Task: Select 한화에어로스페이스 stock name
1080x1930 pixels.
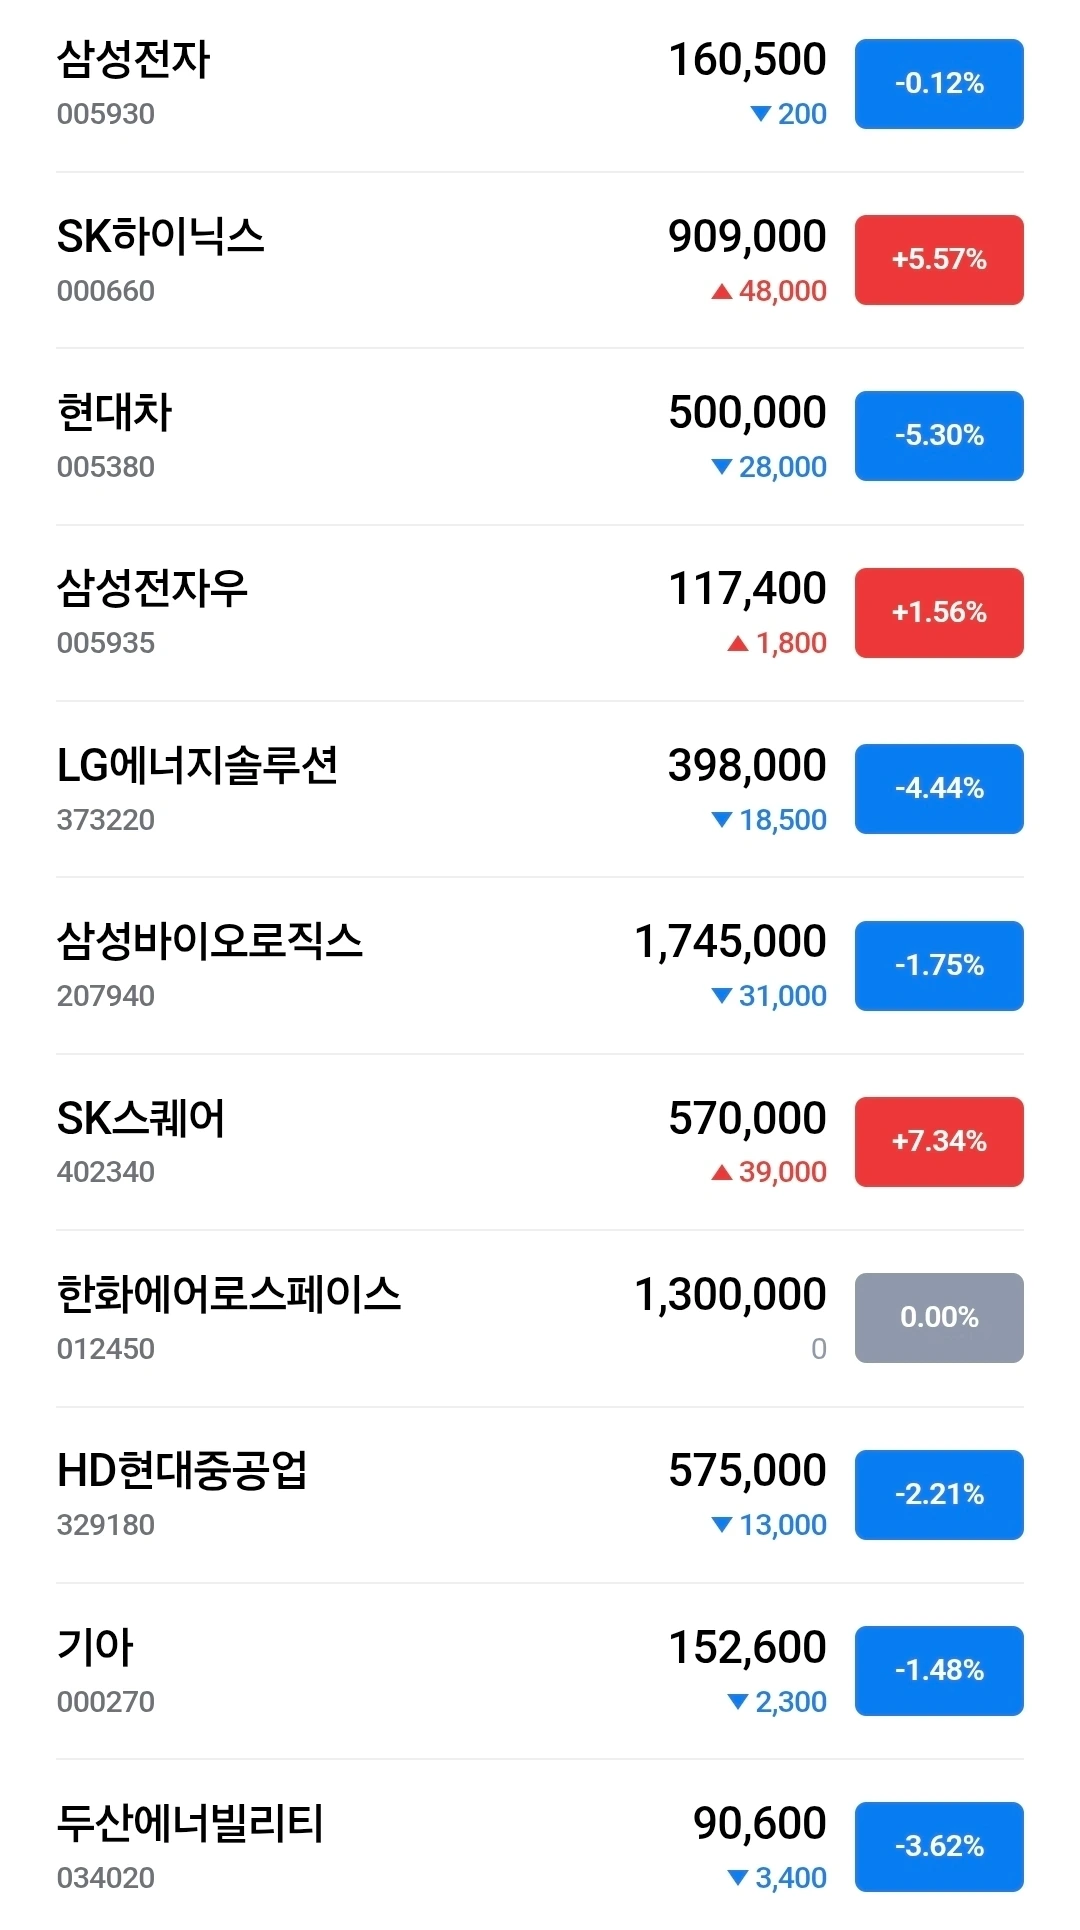Action: (229, 1295)
